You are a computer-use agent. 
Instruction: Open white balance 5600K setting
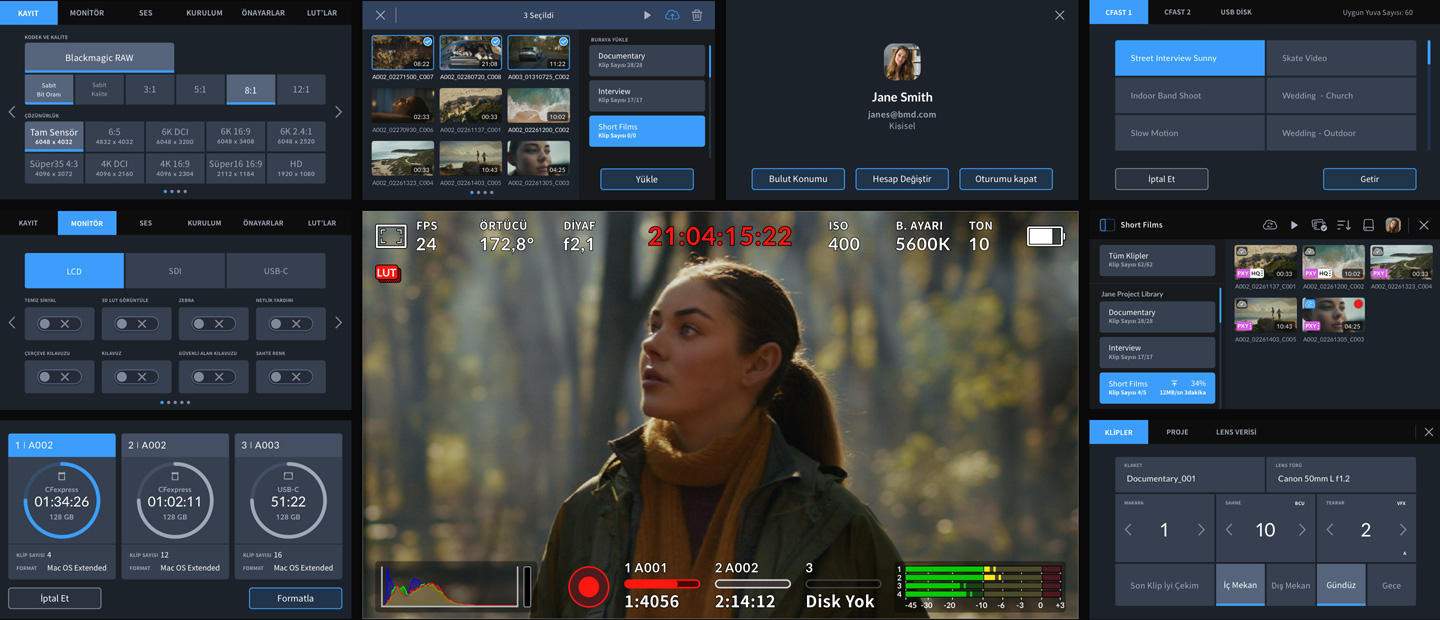921,237
